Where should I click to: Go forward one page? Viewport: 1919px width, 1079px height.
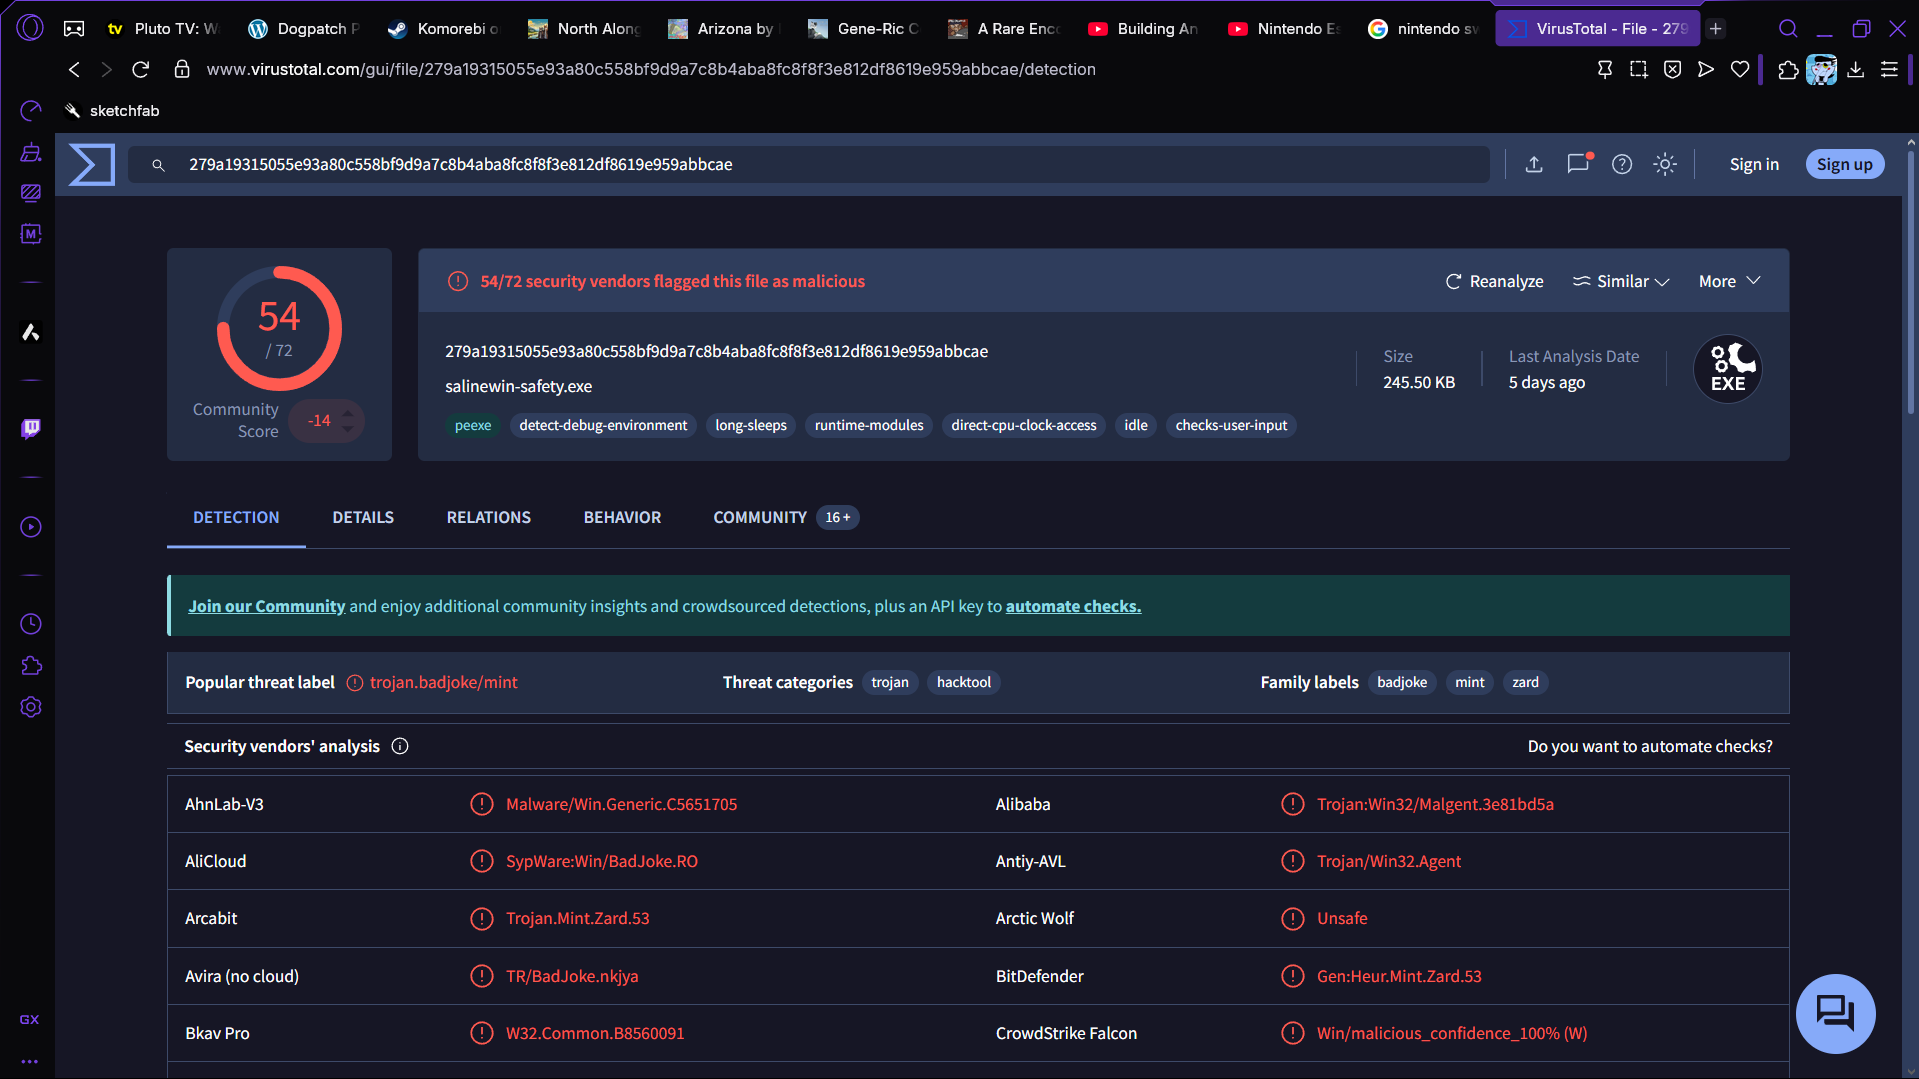coord(107,69)
